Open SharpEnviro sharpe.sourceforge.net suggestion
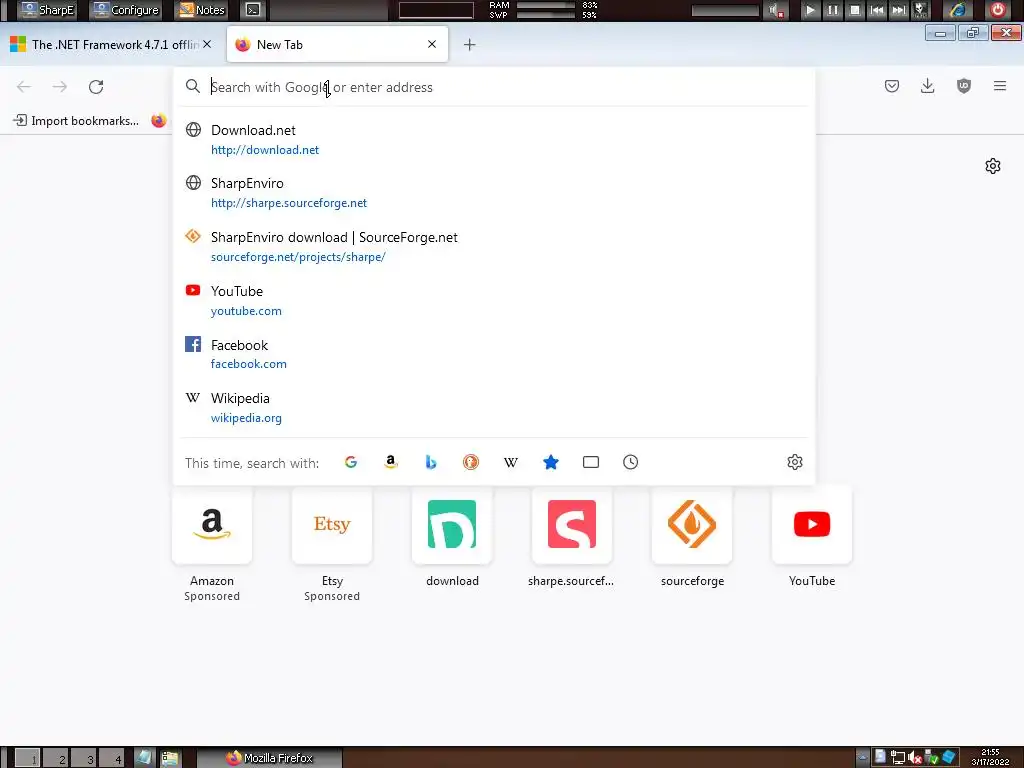Viewport: 1024px width, 768px height. click(494, 193)
